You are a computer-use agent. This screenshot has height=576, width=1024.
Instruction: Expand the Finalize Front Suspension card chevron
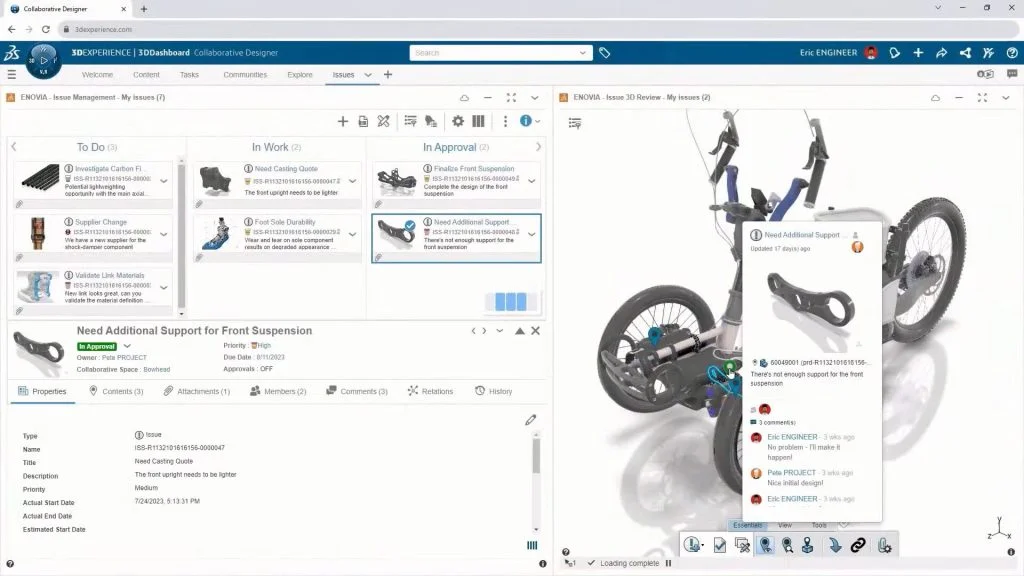[532, 181]
